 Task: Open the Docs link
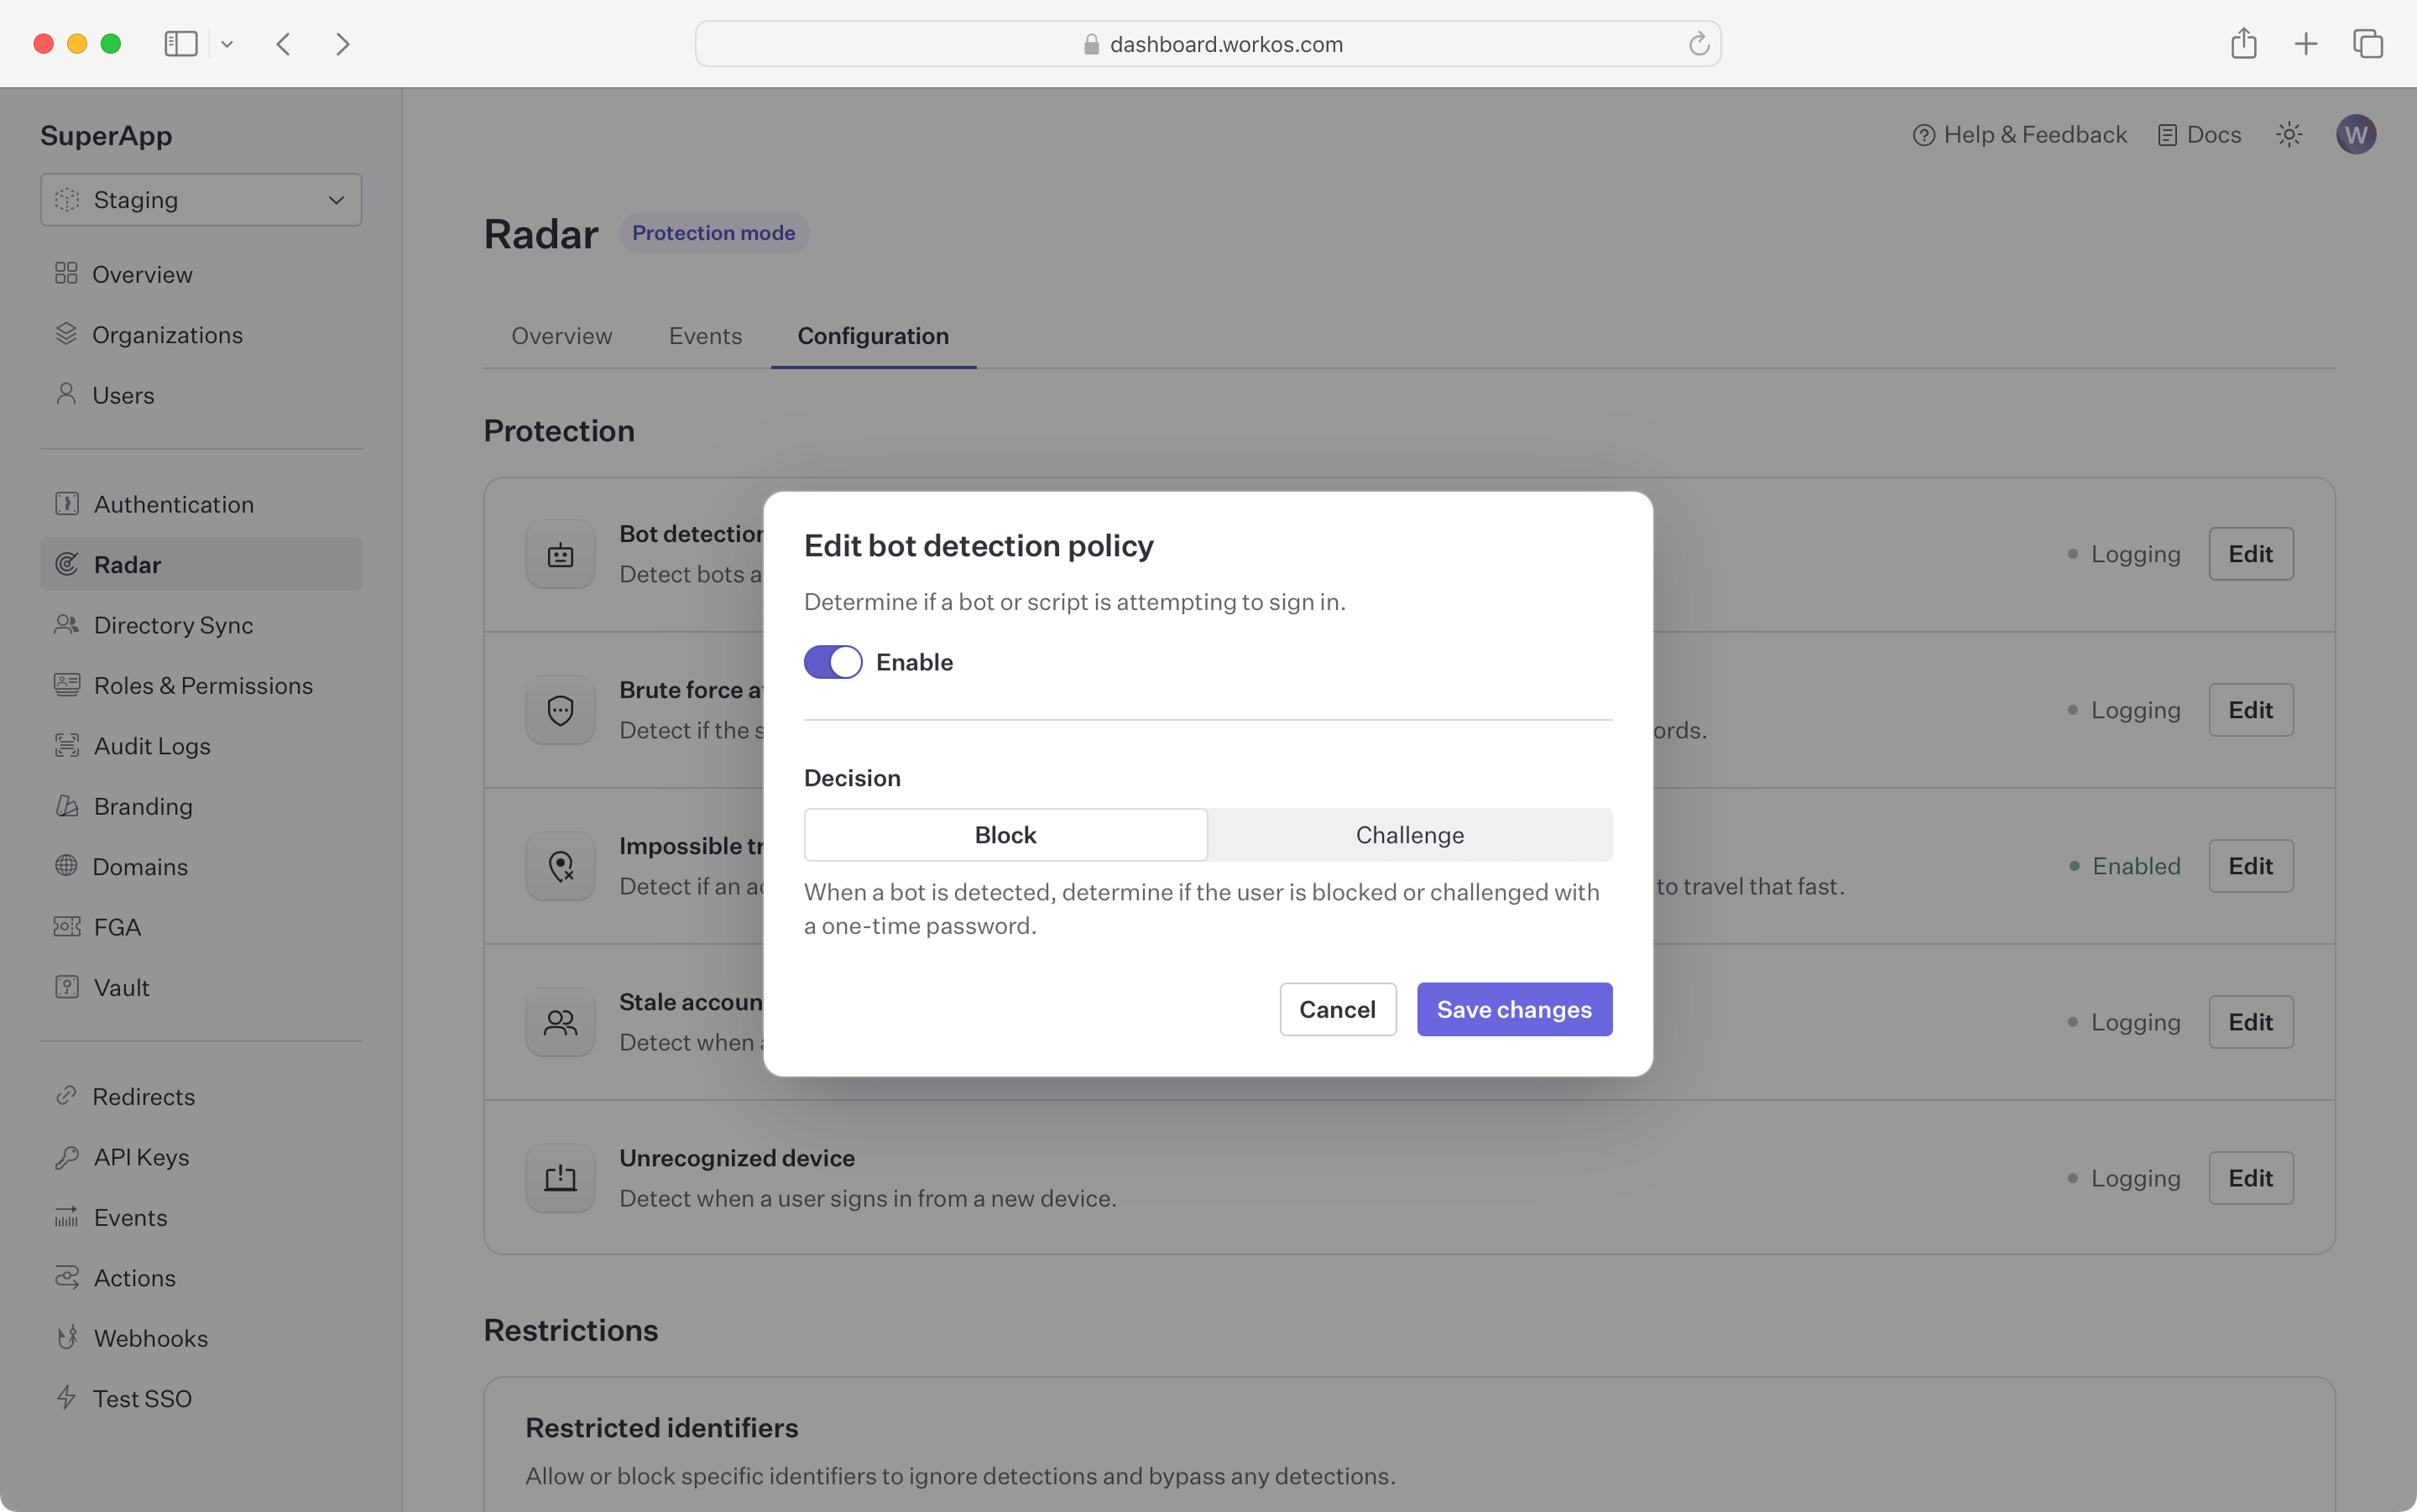[2199, 135]
